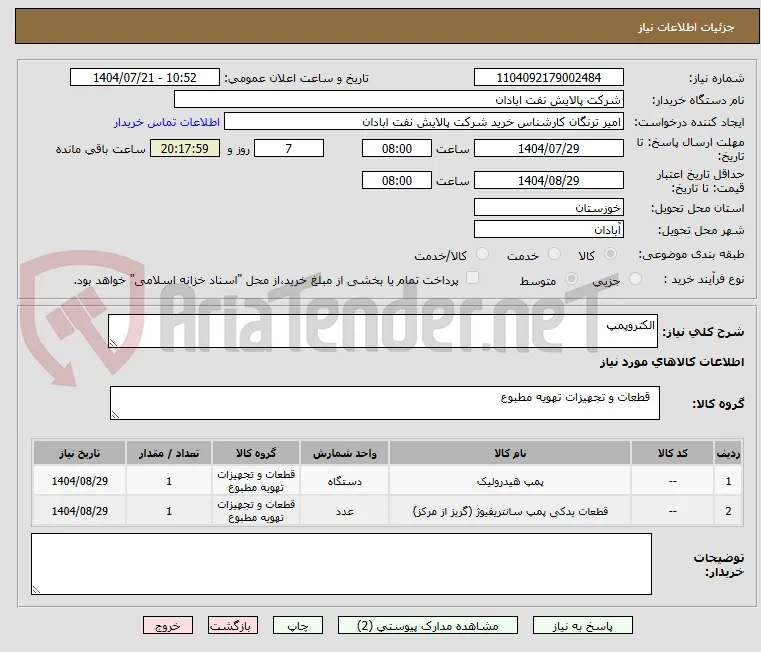761x652 pixels.
Task: Click the buyer name field شرکت پالایش نفت ابادان
Action: (x=398, y=100)
